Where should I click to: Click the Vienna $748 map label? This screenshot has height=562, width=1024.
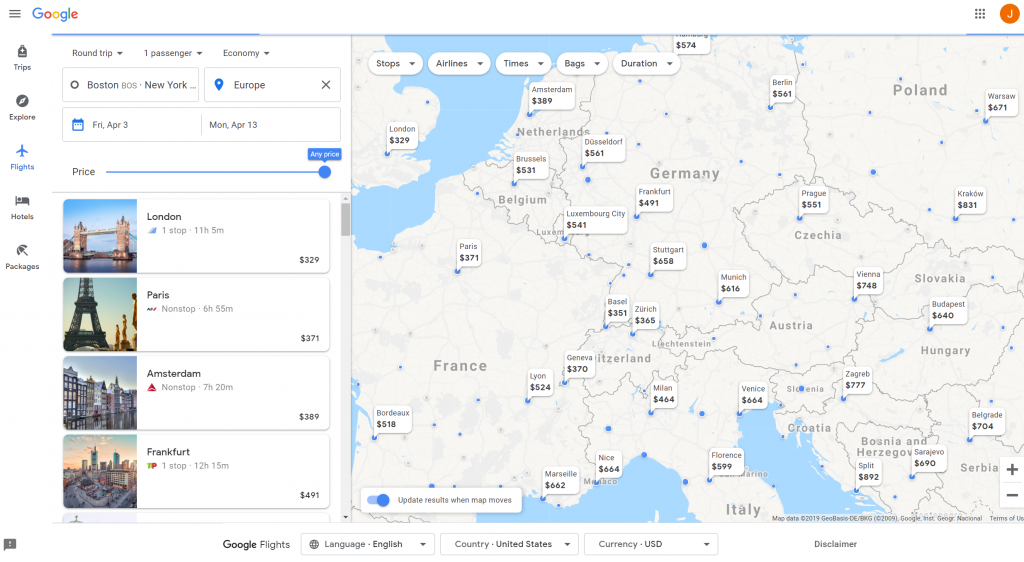click(868, 280)
